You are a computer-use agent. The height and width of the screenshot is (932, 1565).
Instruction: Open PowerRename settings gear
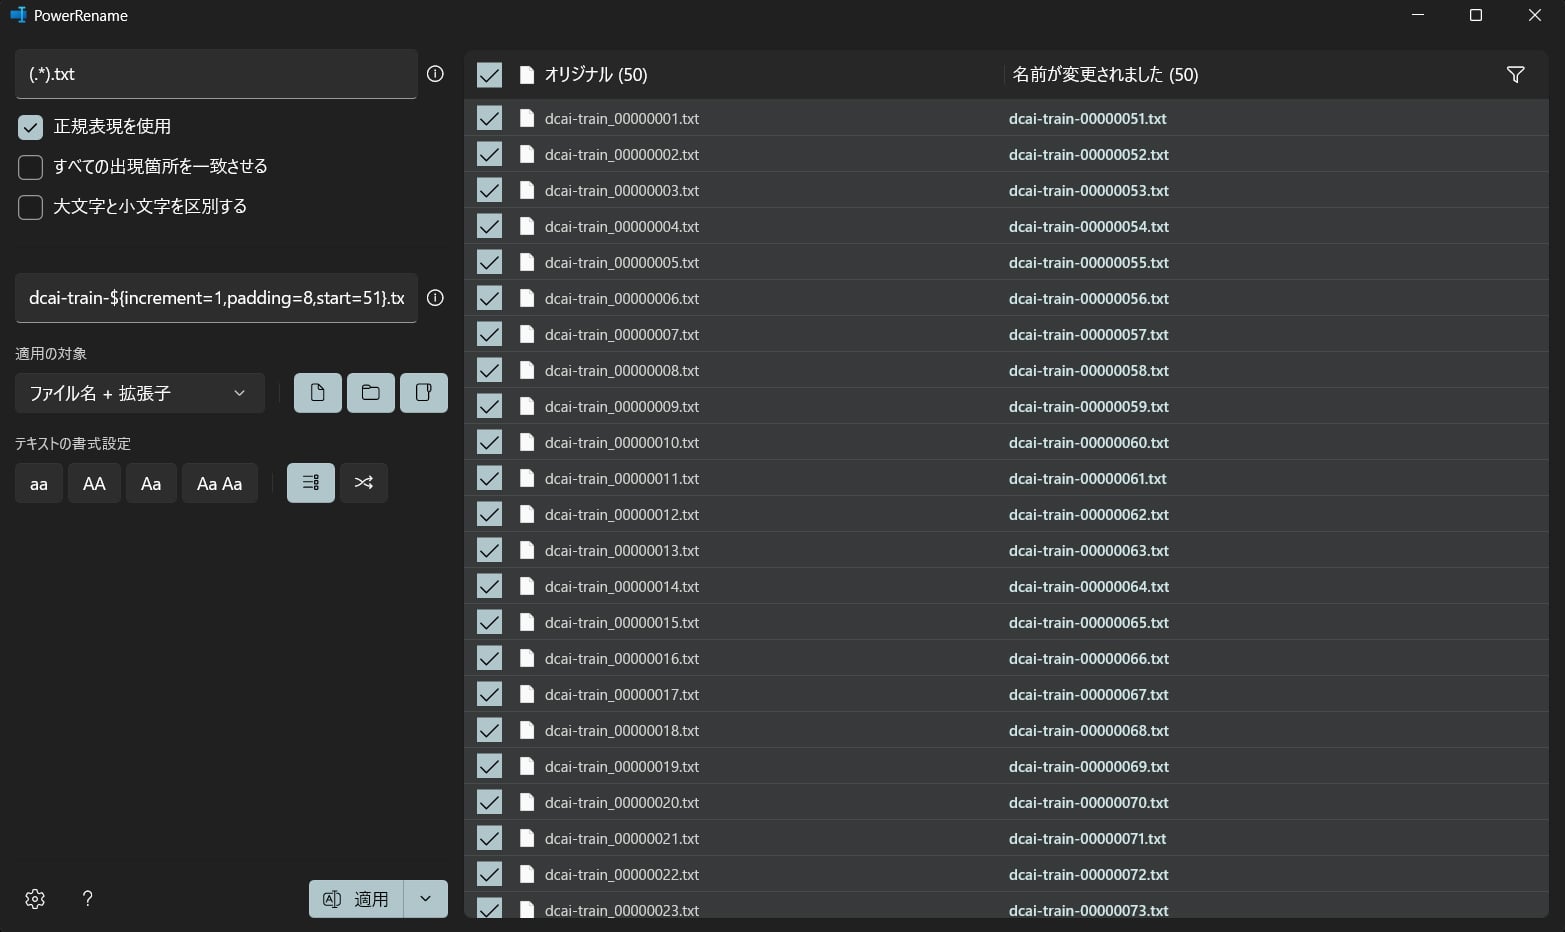point(35,899)
